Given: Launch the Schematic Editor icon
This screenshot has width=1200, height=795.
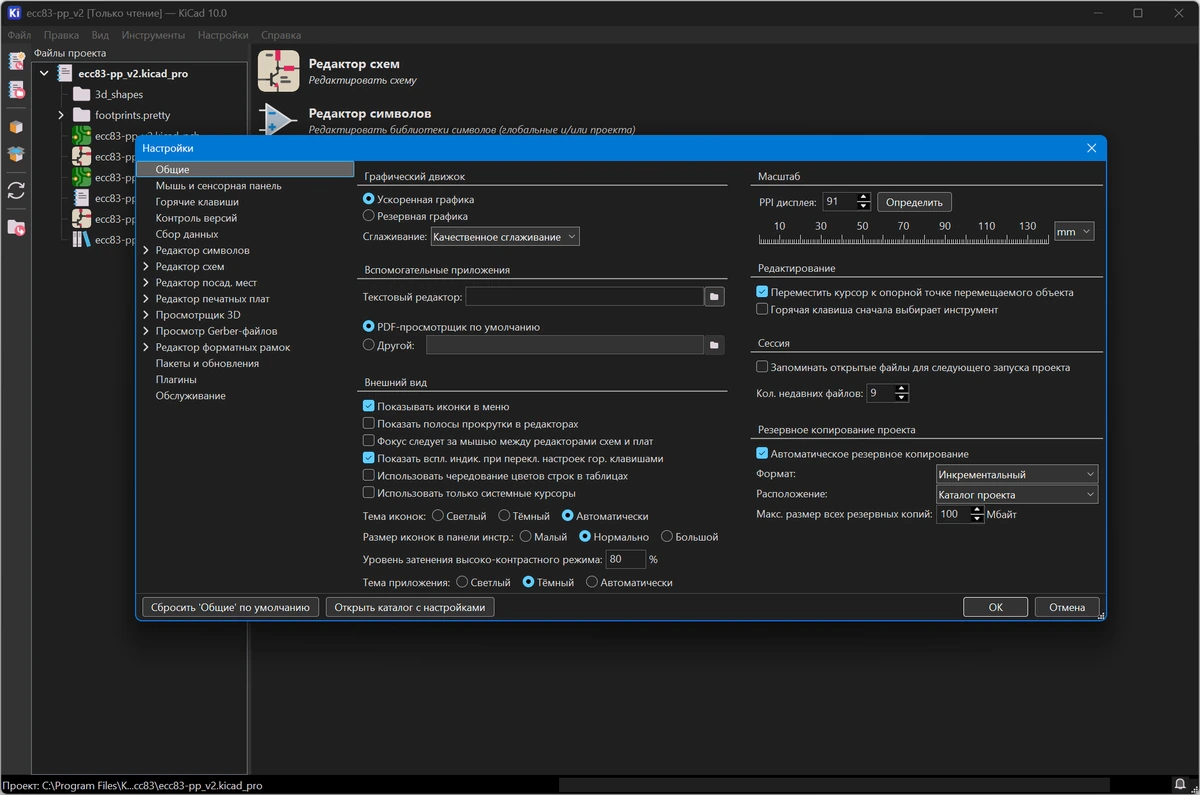Looking at the screenshot, I should tap(278, 71).
